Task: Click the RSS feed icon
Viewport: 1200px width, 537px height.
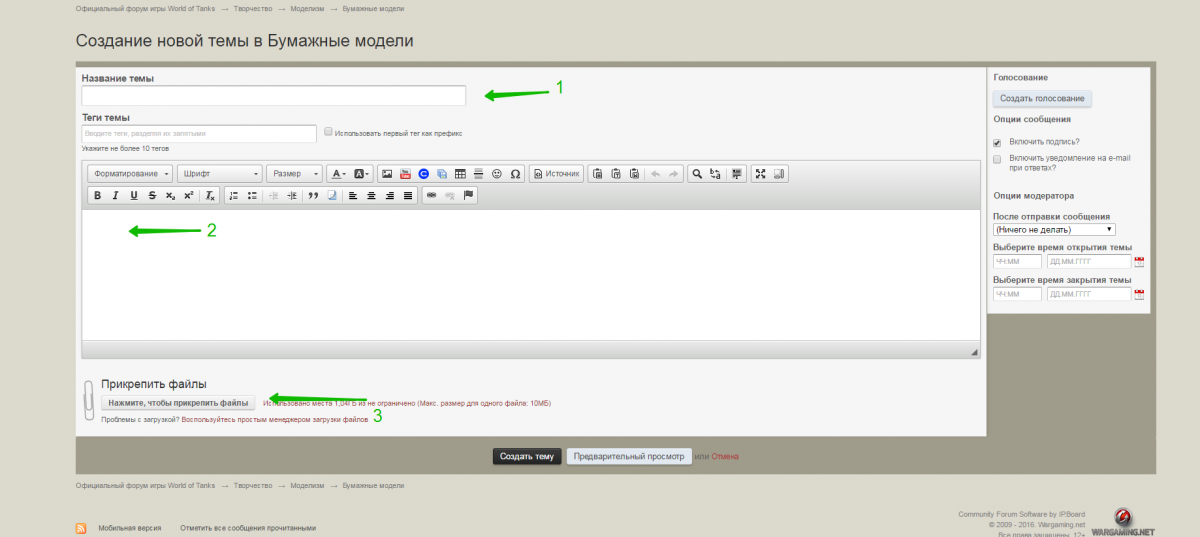Action: tap(82, 528)
